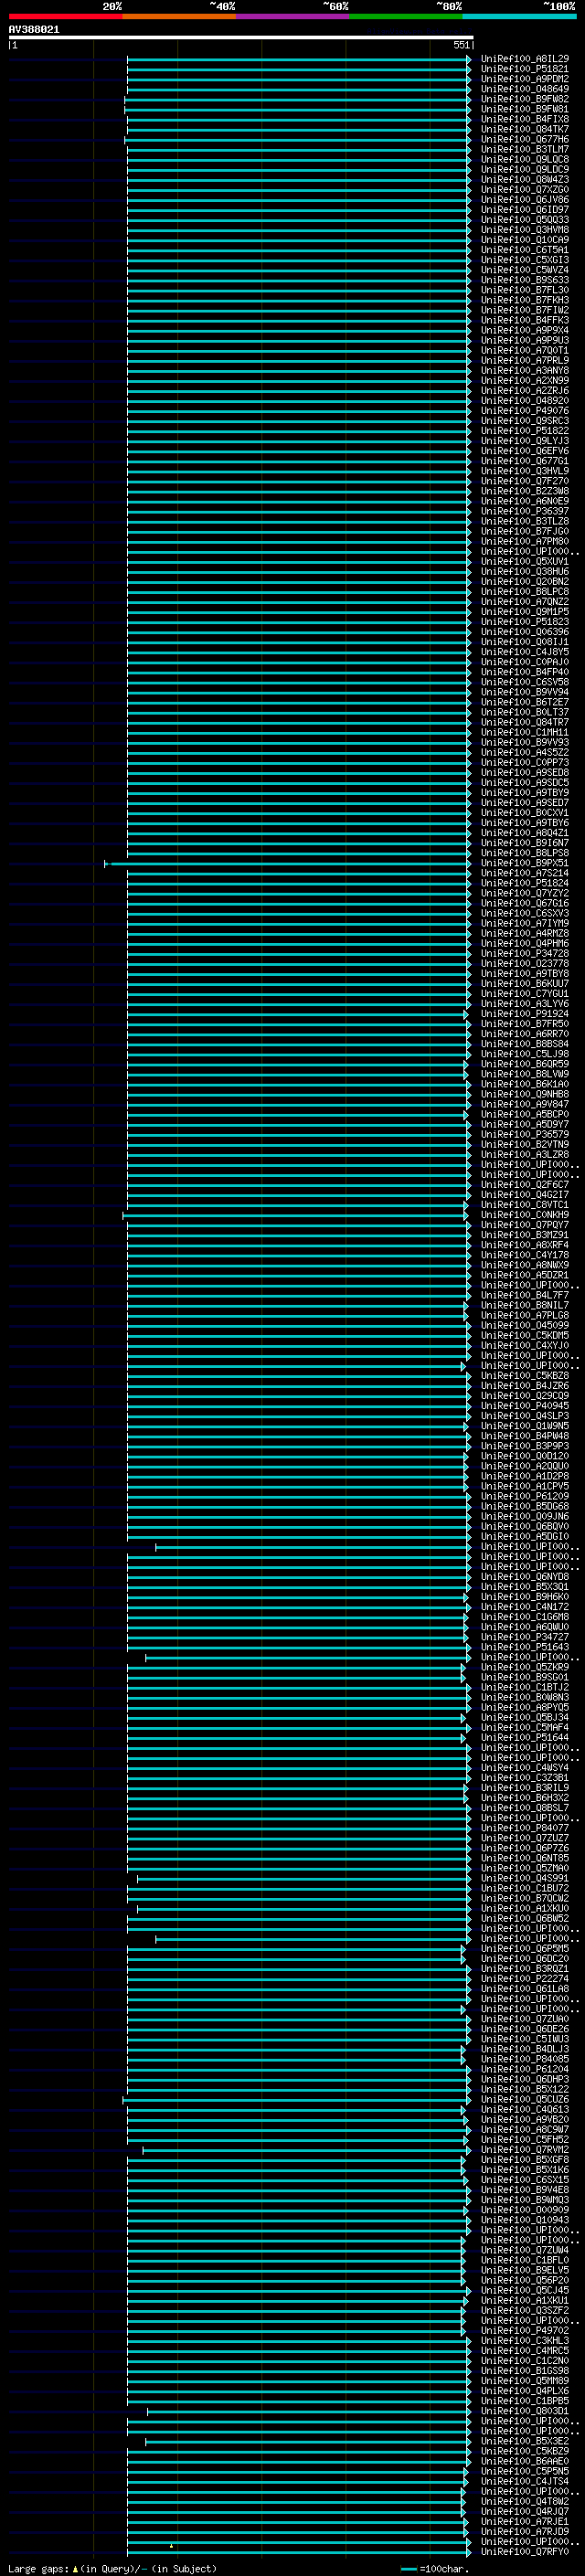Select hit UniRef100_A9P9X4

pos(524,330)
